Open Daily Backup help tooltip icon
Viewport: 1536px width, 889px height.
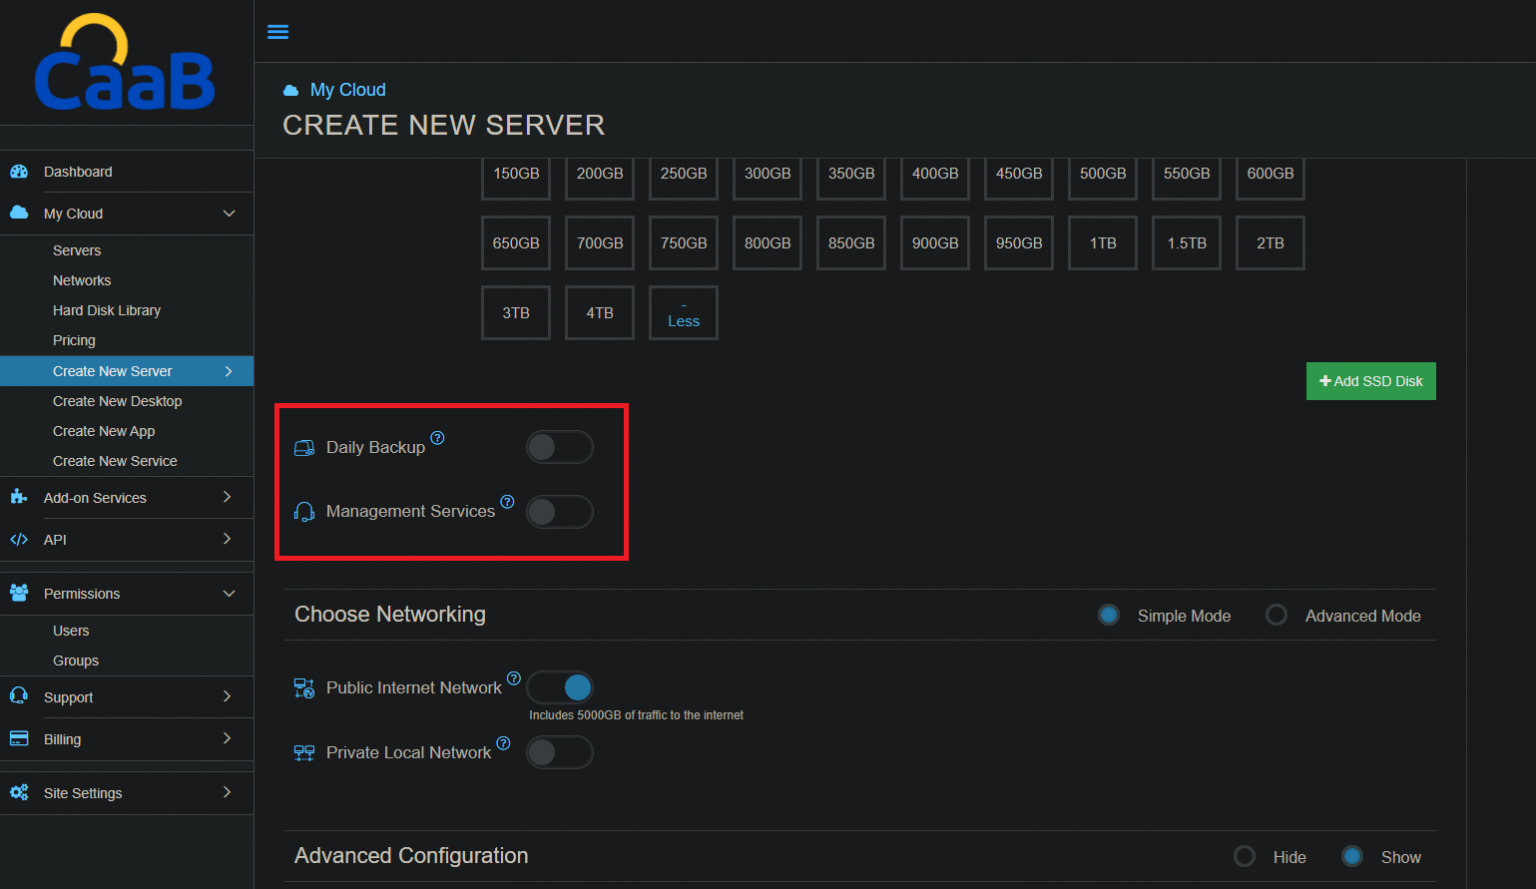click(437, 438)
